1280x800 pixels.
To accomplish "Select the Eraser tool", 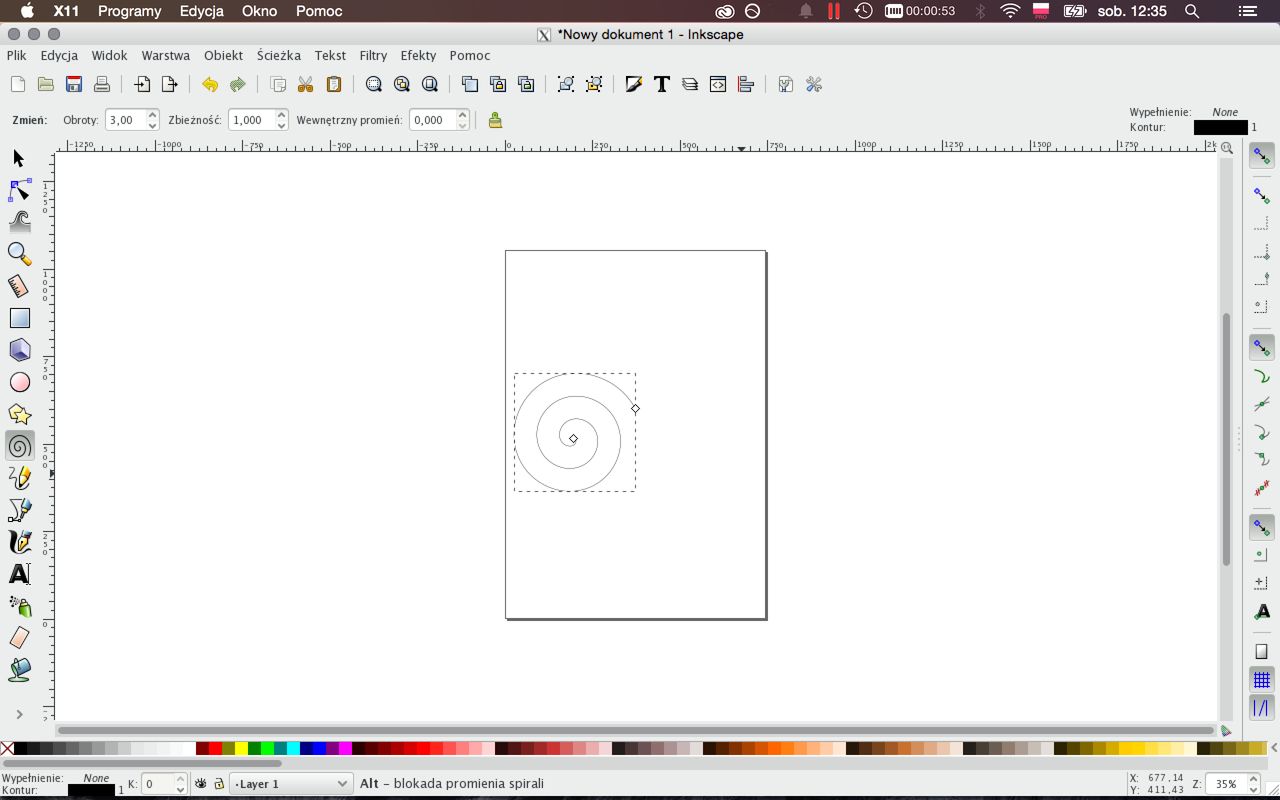I will [19, 638].
